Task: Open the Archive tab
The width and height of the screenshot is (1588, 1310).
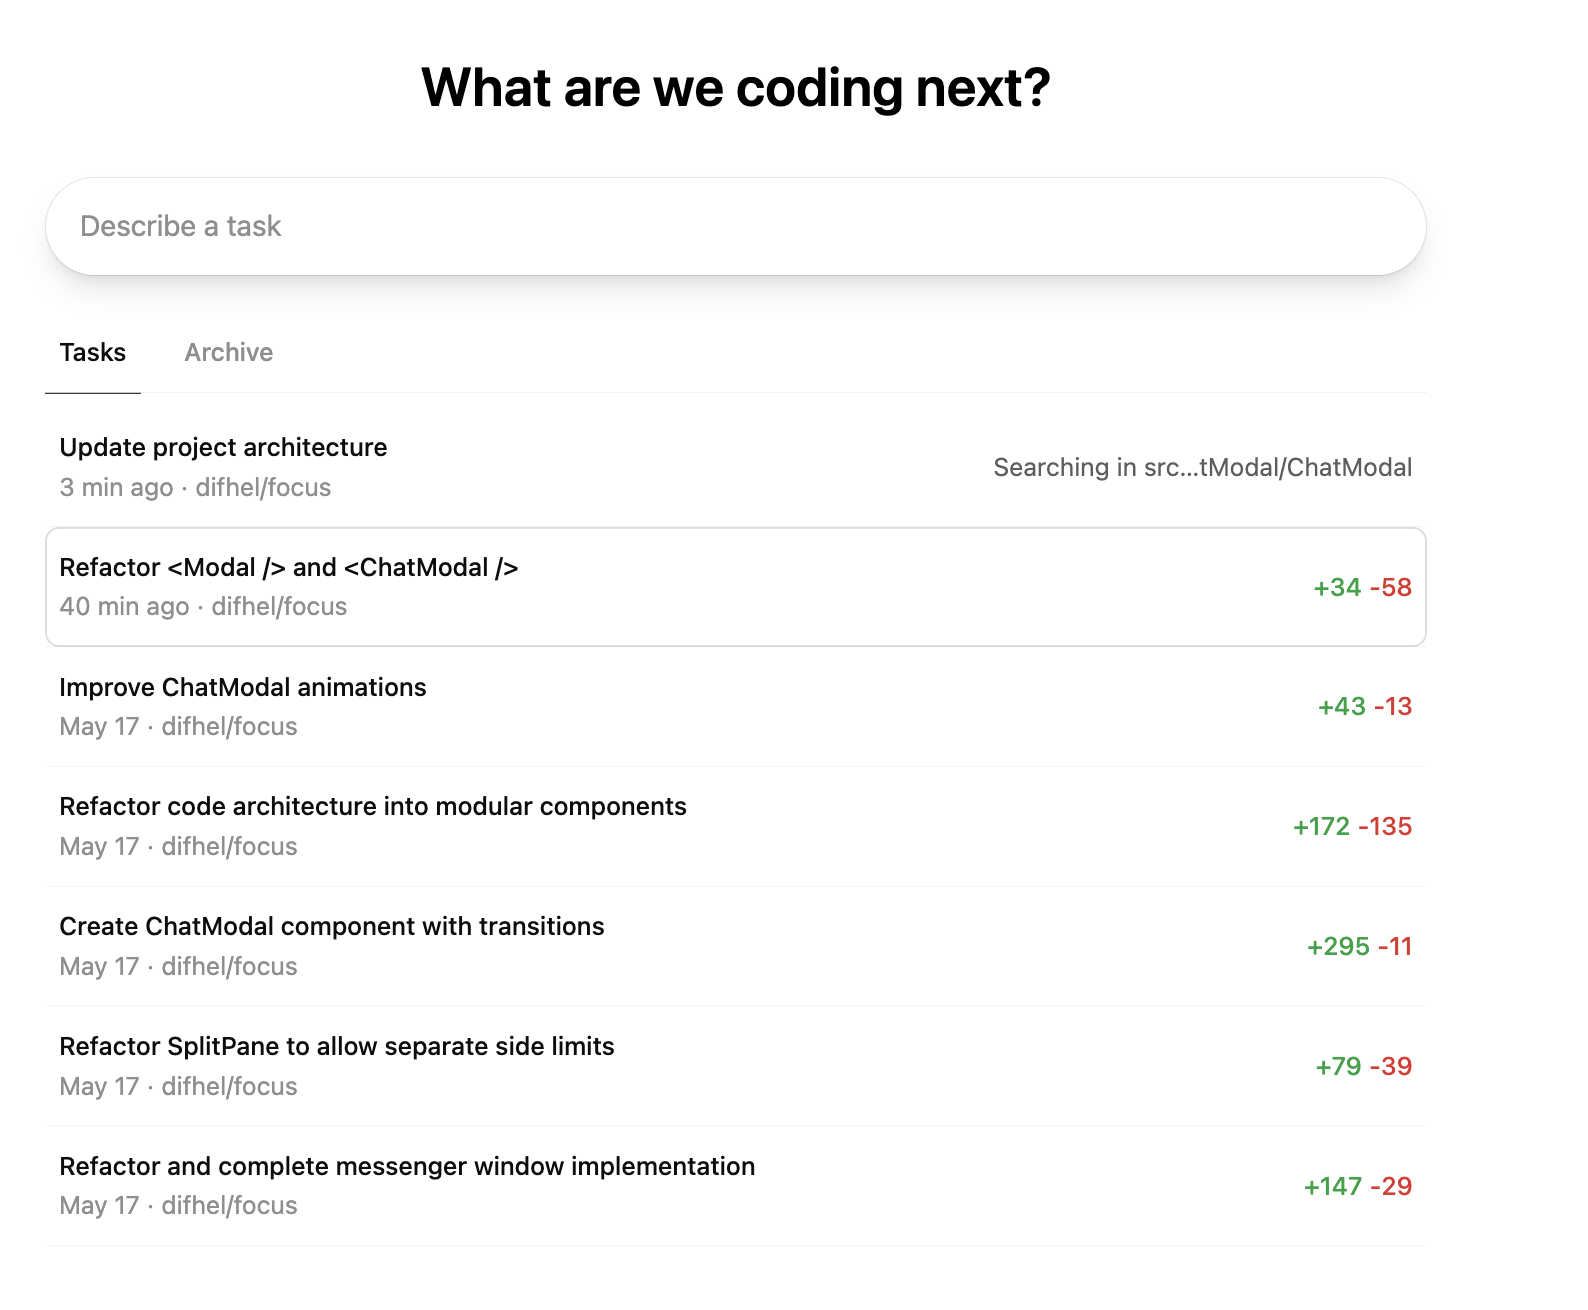Action: (229, 352)
